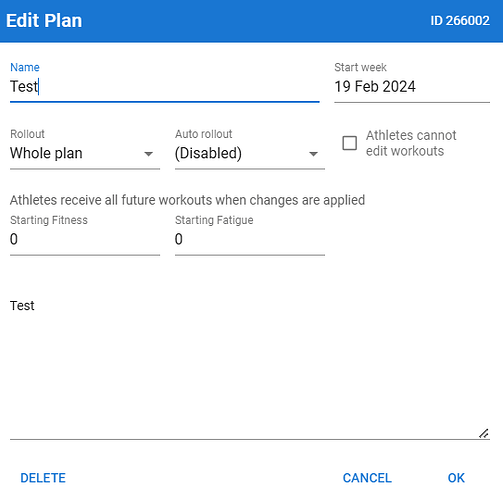Open the Auto rollout dropdown arrow
The image size is (503, 500).
[313, 154]
